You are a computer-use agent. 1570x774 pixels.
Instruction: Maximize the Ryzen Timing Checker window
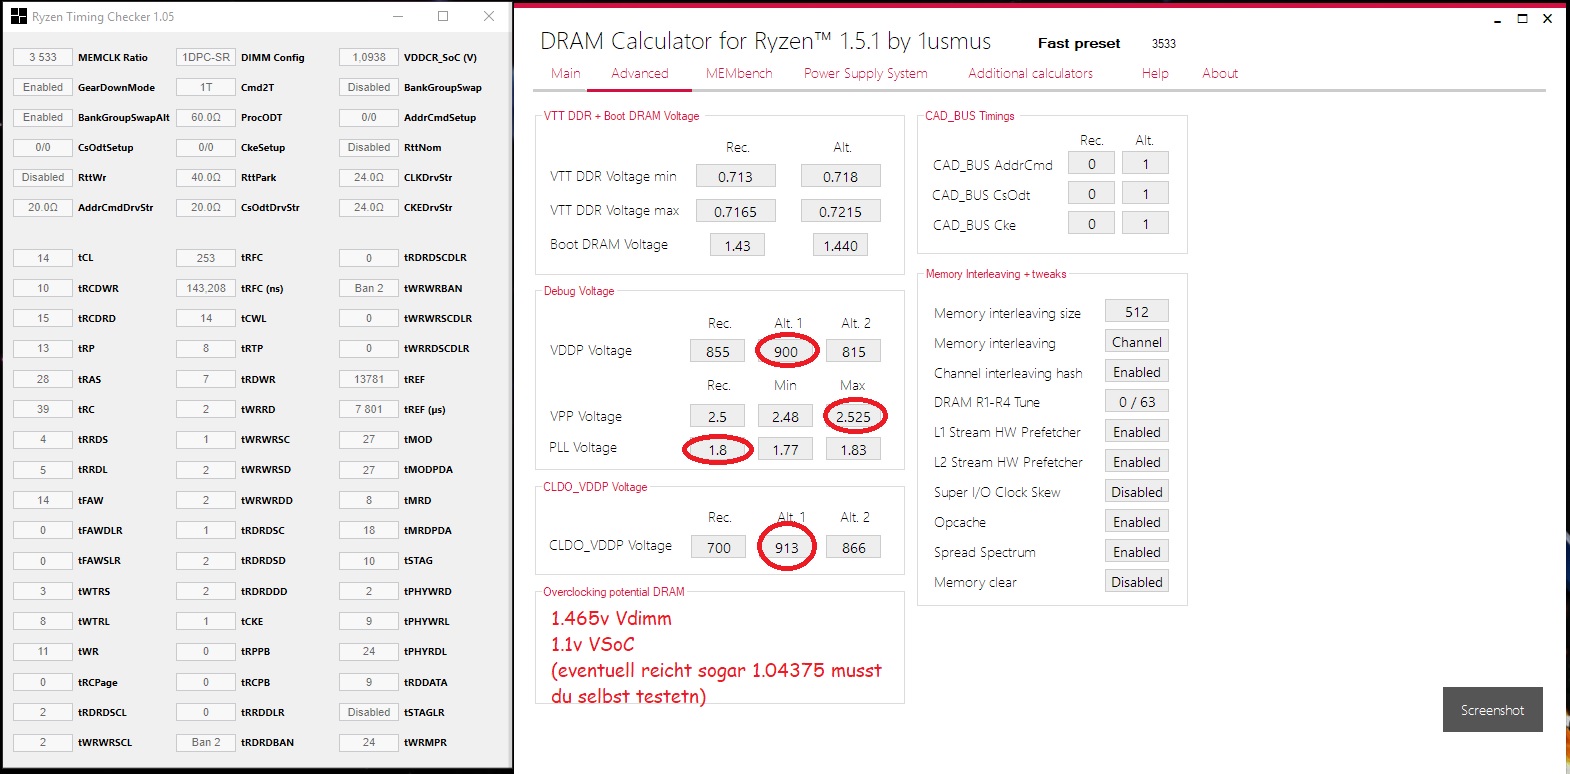tap(443, 16)
